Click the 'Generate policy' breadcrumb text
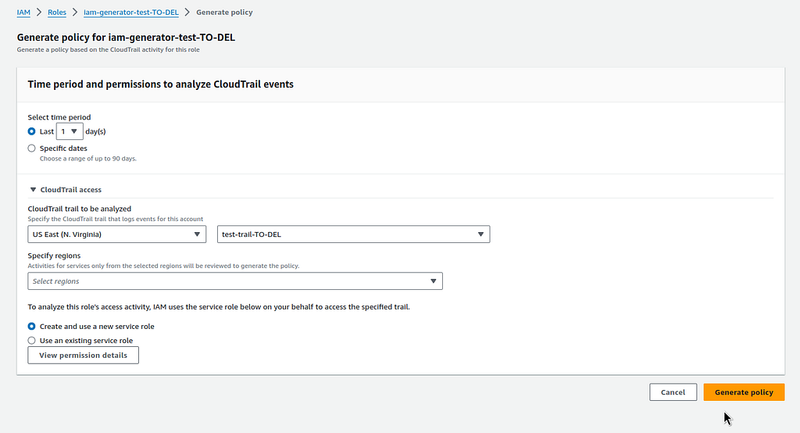 pos(224,12)
